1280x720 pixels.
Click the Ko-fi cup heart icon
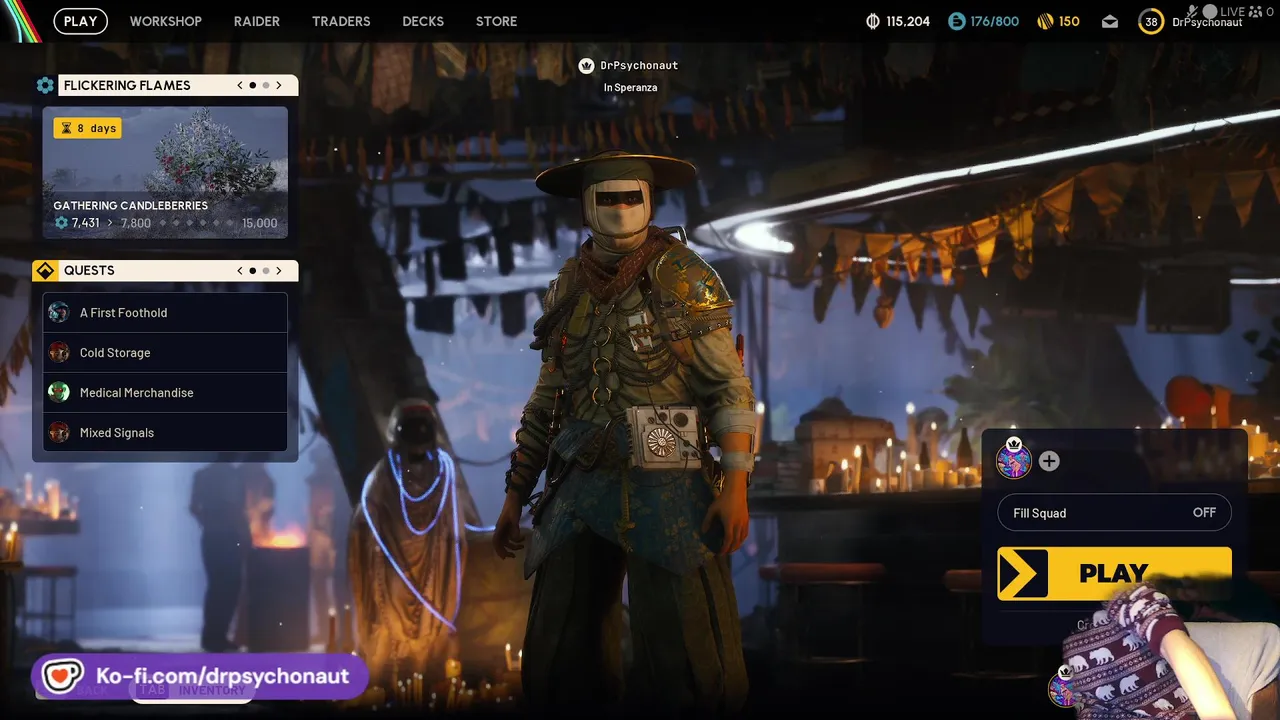click(x=62, y=676)
